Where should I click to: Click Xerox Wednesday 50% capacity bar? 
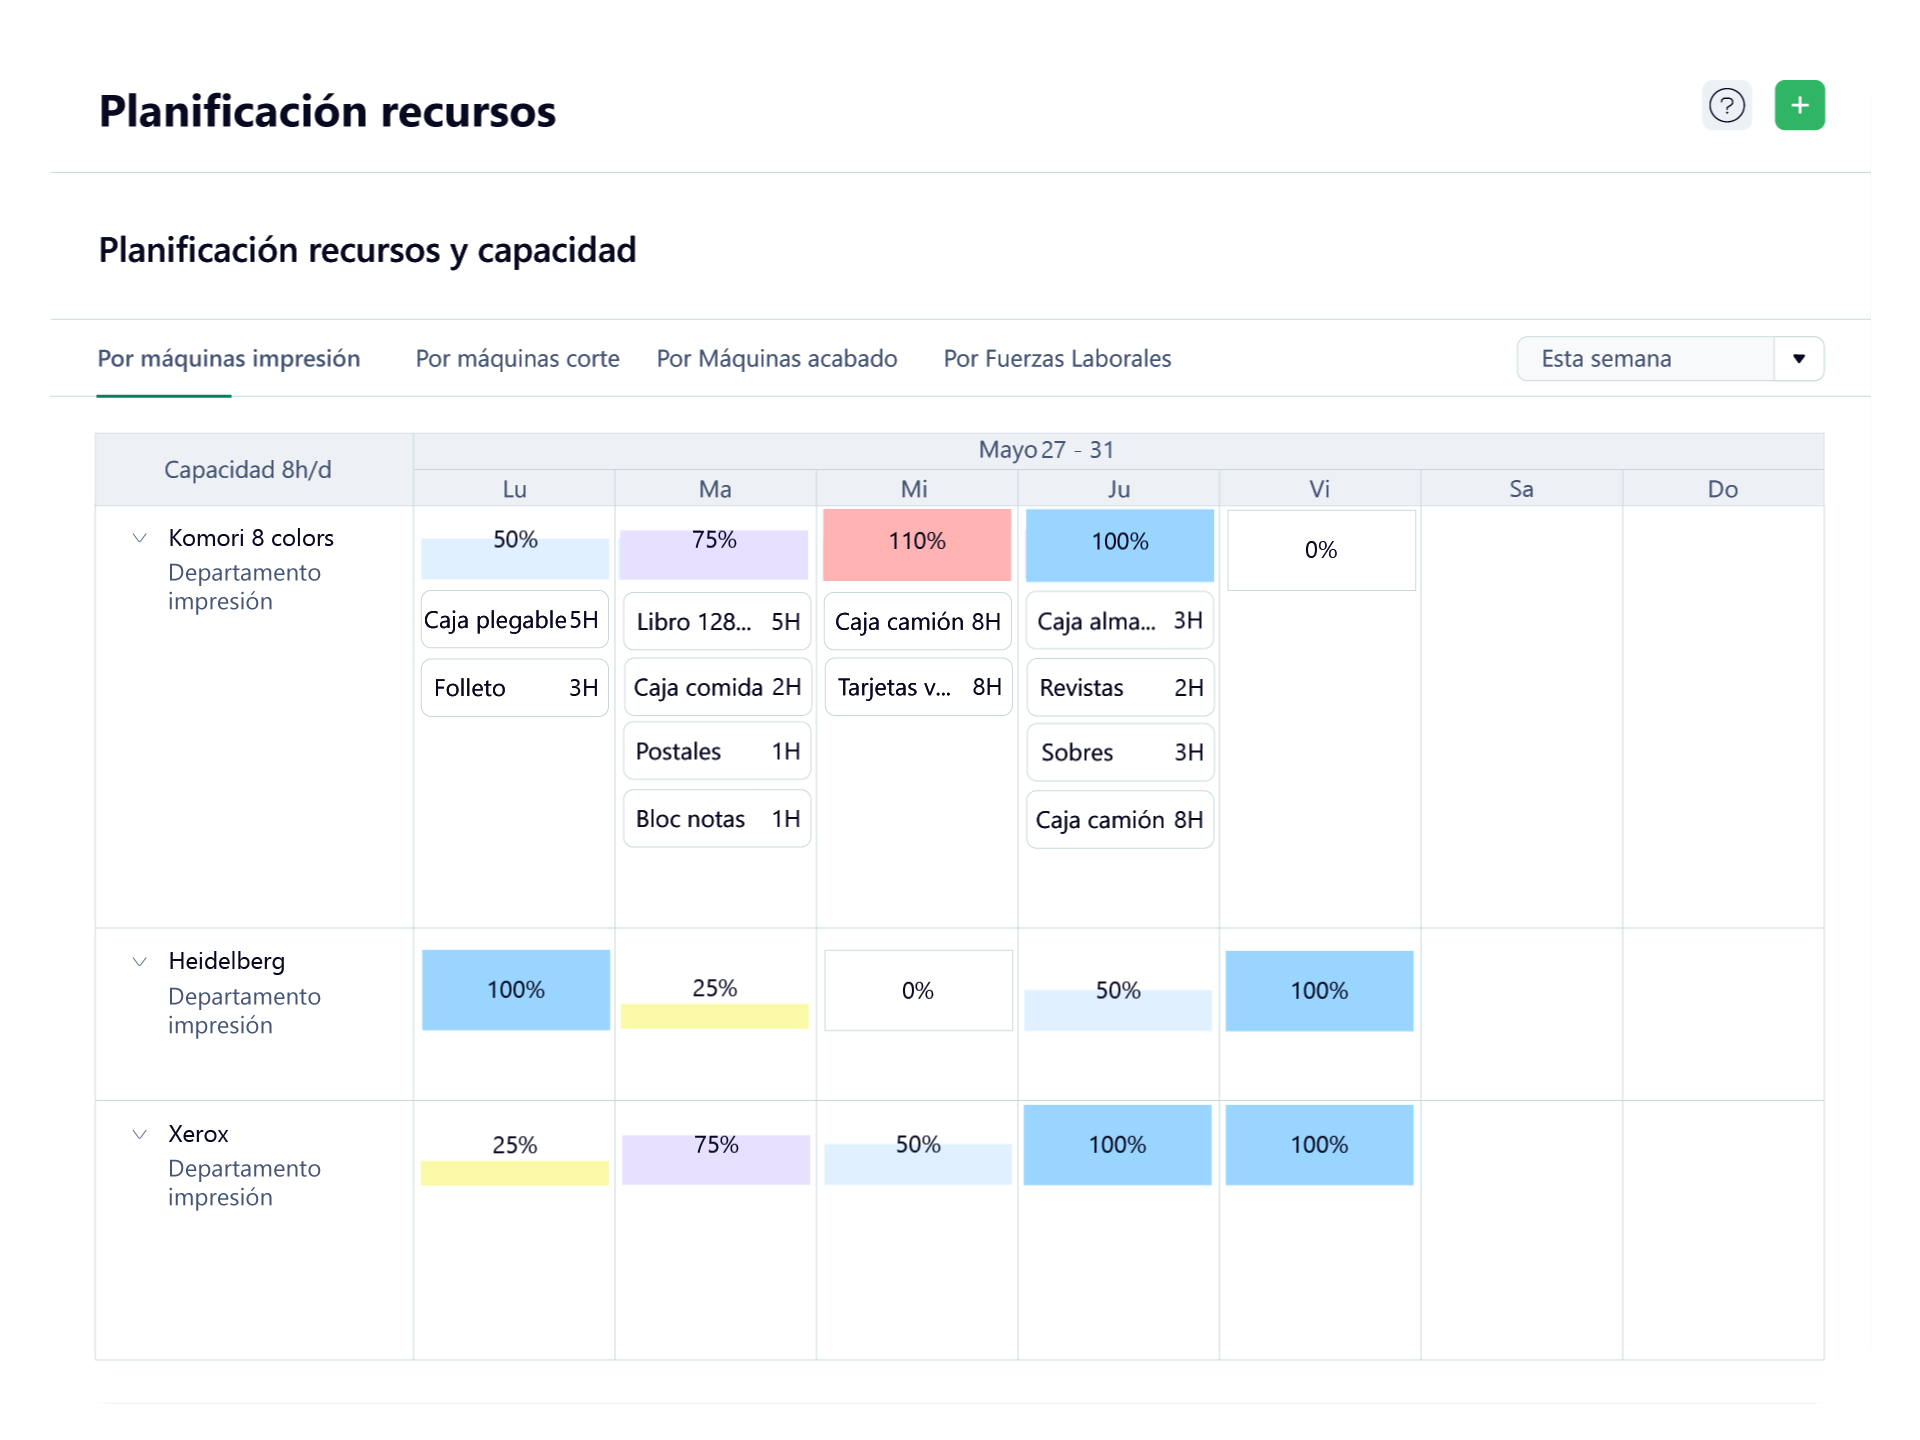[917, 1165]
